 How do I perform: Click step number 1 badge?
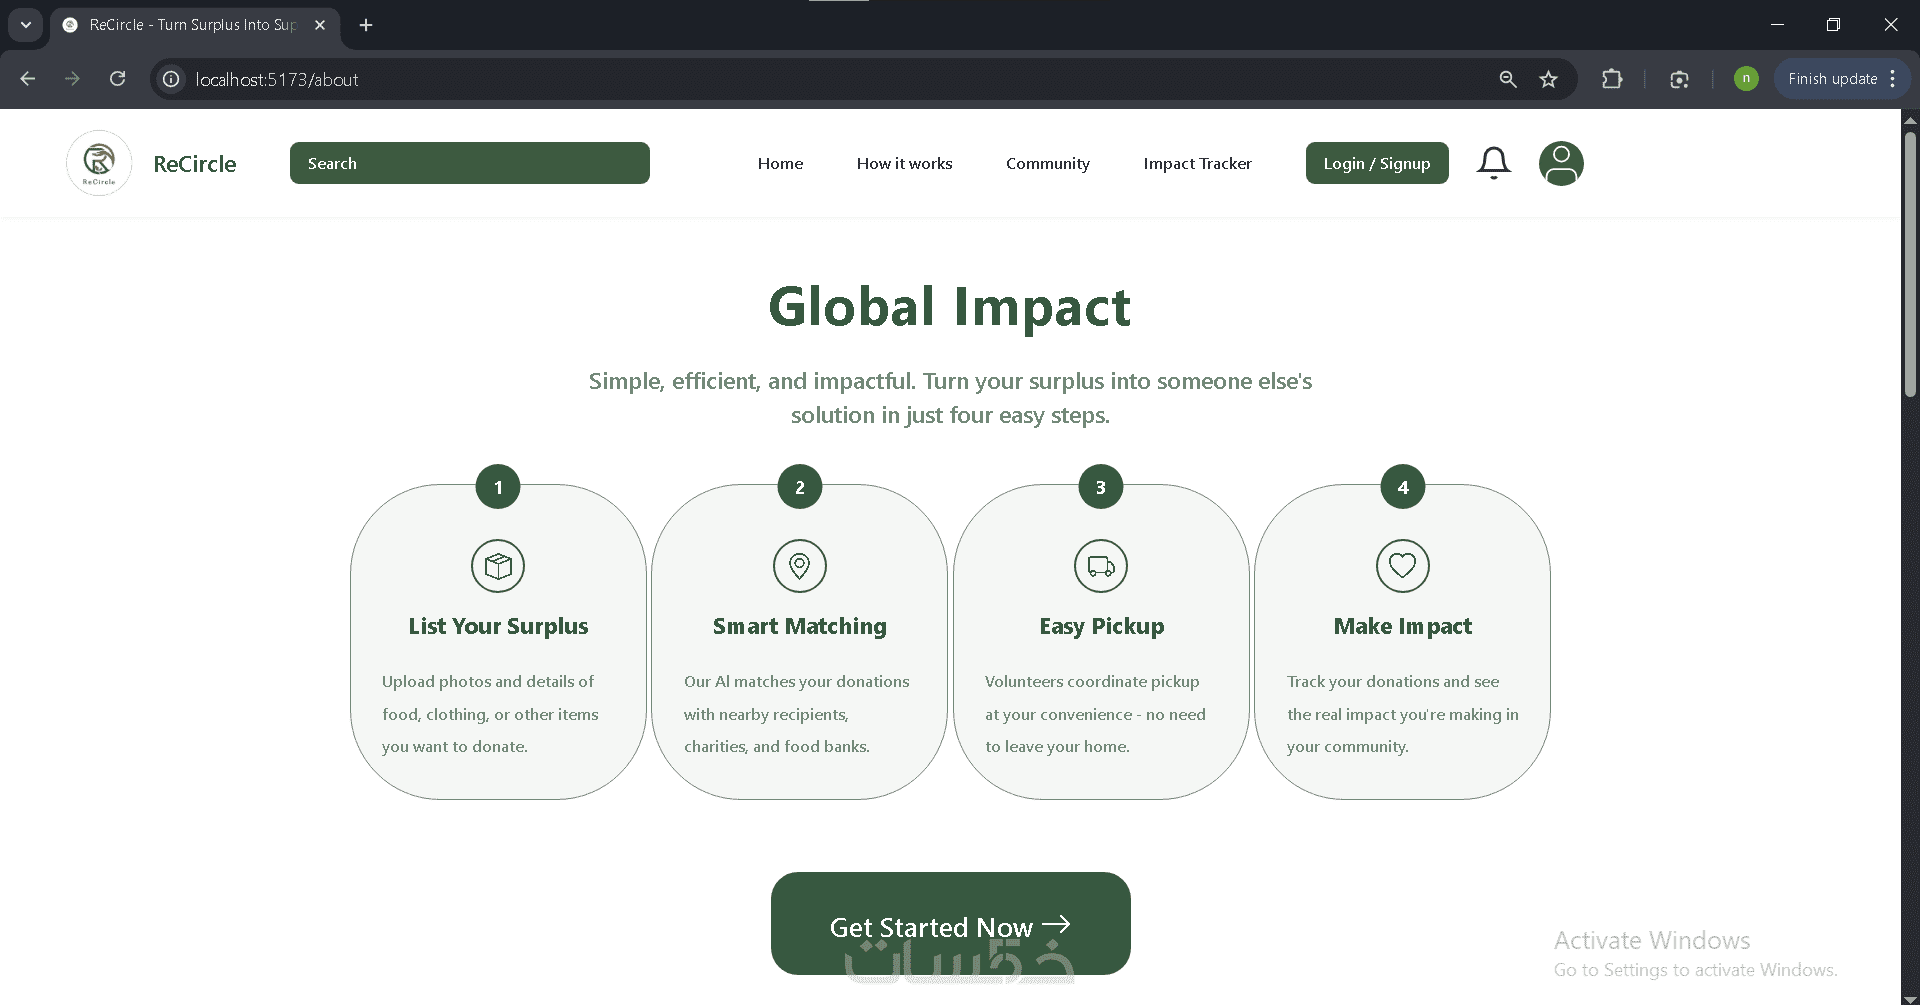click(498, 487)
